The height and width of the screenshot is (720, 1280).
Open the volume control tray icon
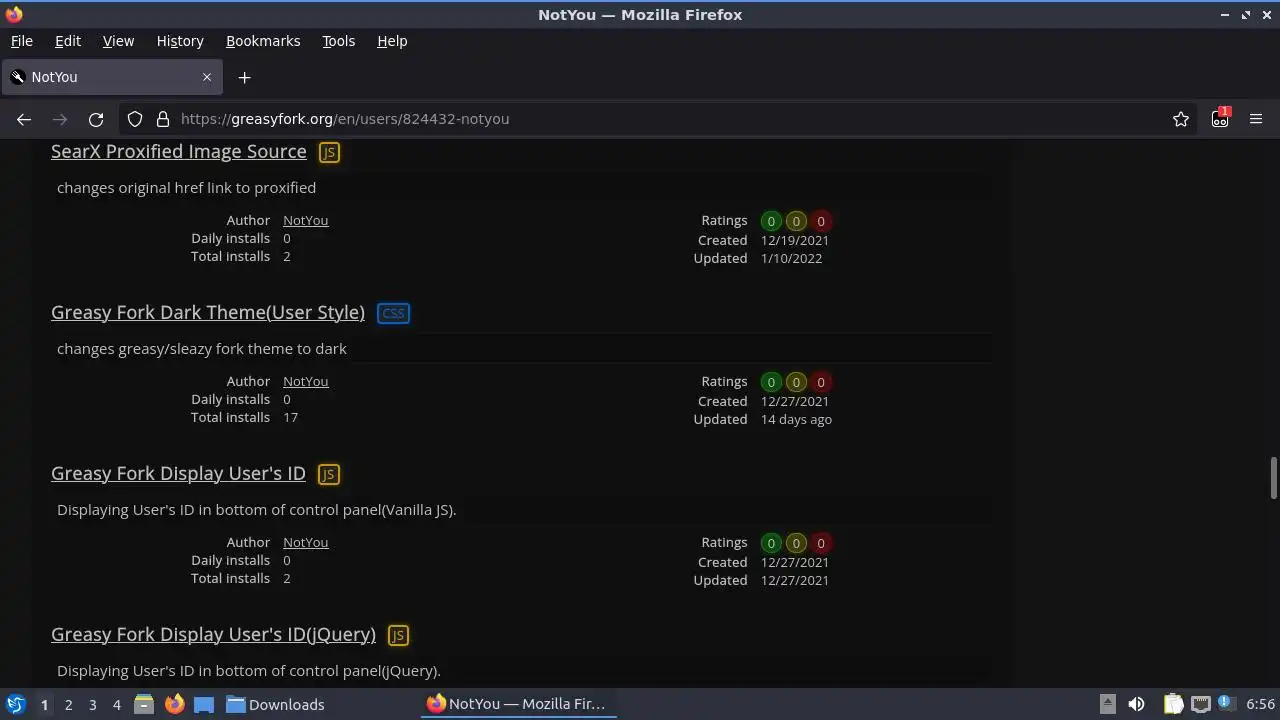click(x=1136, y=704)
